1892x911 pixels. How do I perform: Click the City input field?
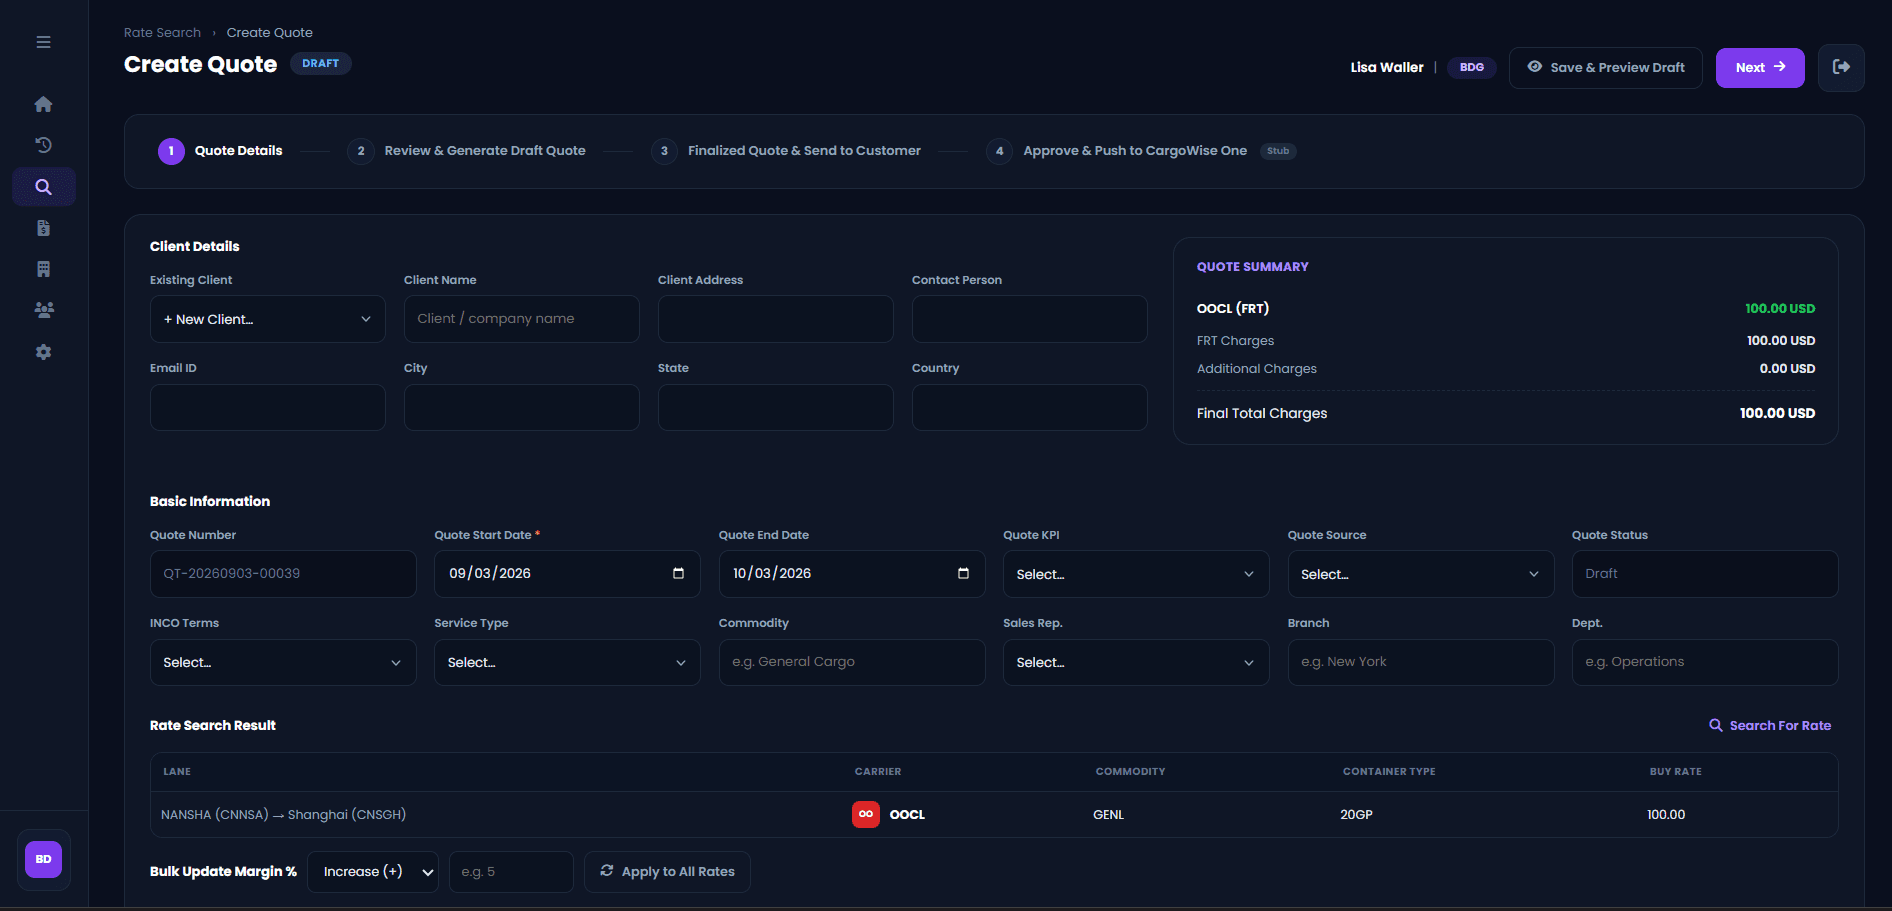[x=521, y=407]
